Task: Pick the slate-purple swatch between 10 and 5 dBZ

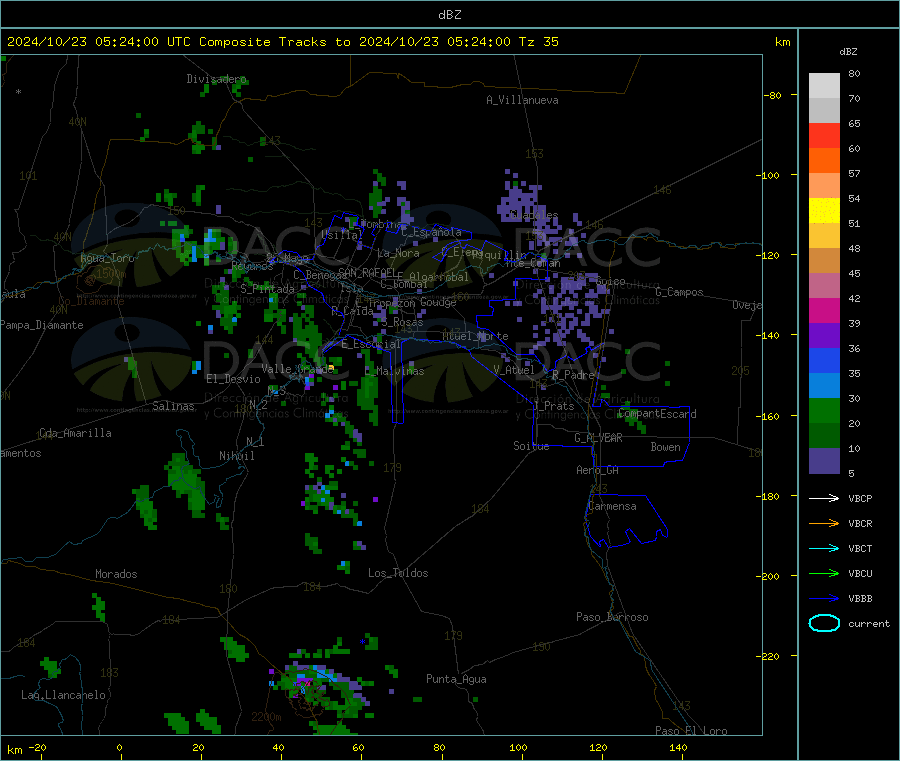Action: click(824, 461)
